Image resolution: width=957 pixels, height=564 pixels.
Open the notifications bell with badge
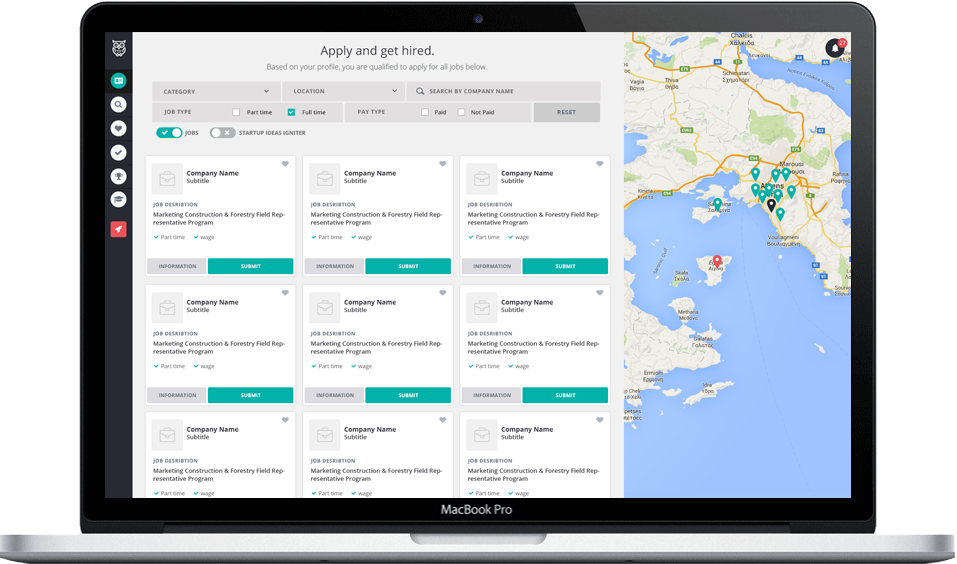(x=835, y=48)
